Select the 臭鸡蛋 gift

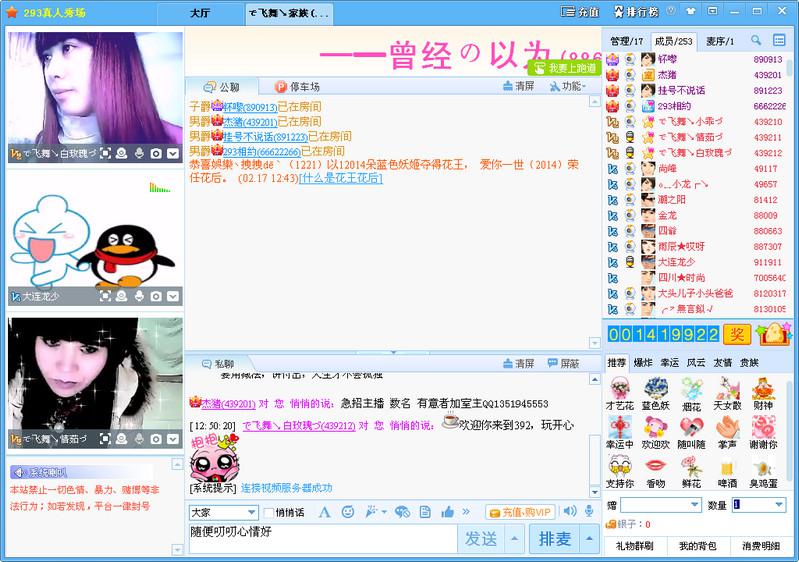[x=763, y=472]
